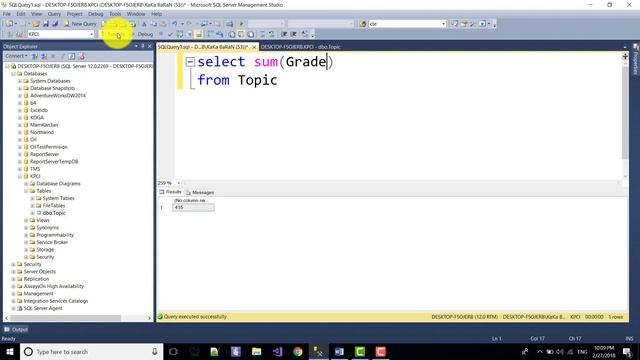Click the Parse checkmark icon
This screenshot has width=640, height=360.
click(x=170, y=34)
